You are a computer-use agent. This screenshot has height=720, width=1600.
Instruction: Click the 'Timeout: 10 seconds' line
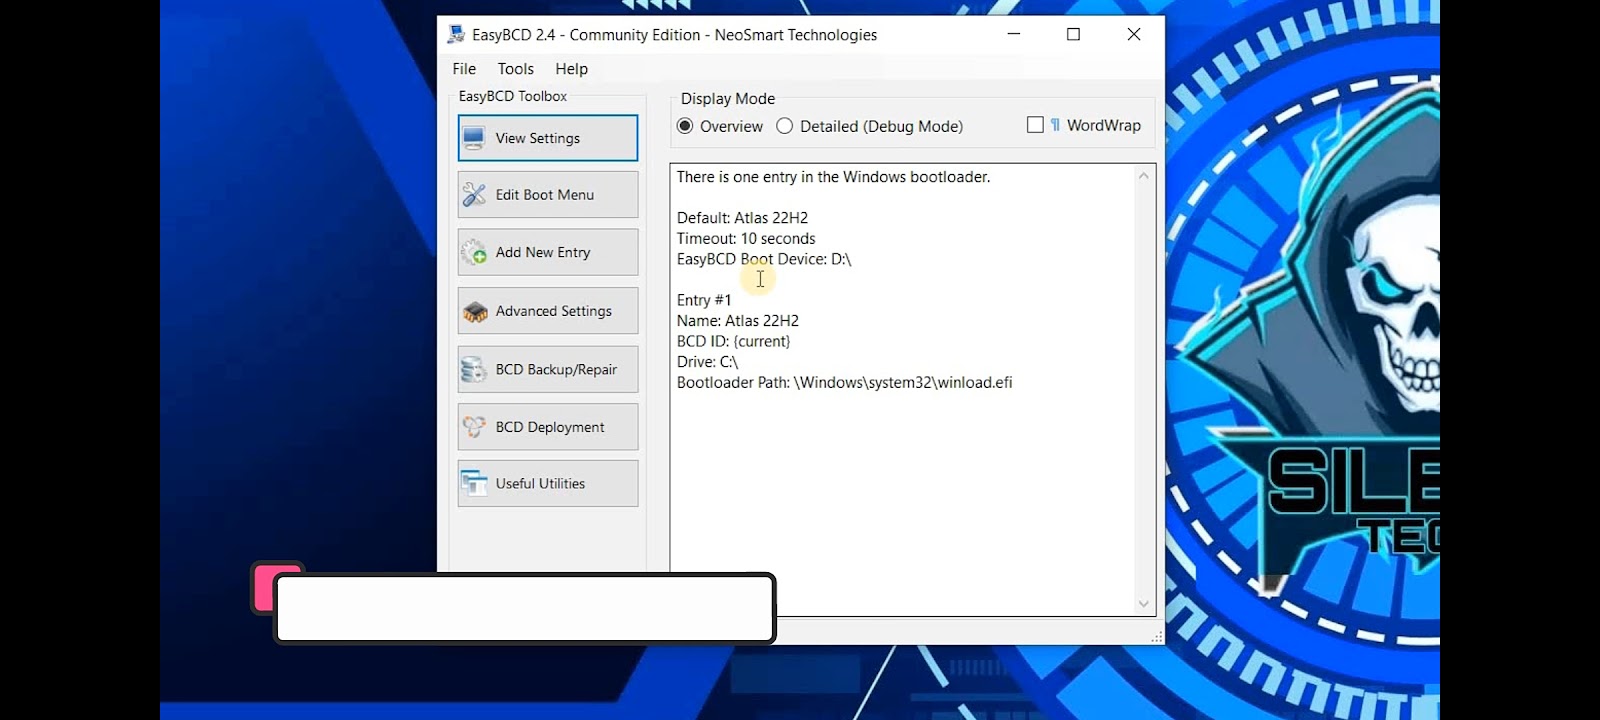pyautogui.click(x=746, y=239)
